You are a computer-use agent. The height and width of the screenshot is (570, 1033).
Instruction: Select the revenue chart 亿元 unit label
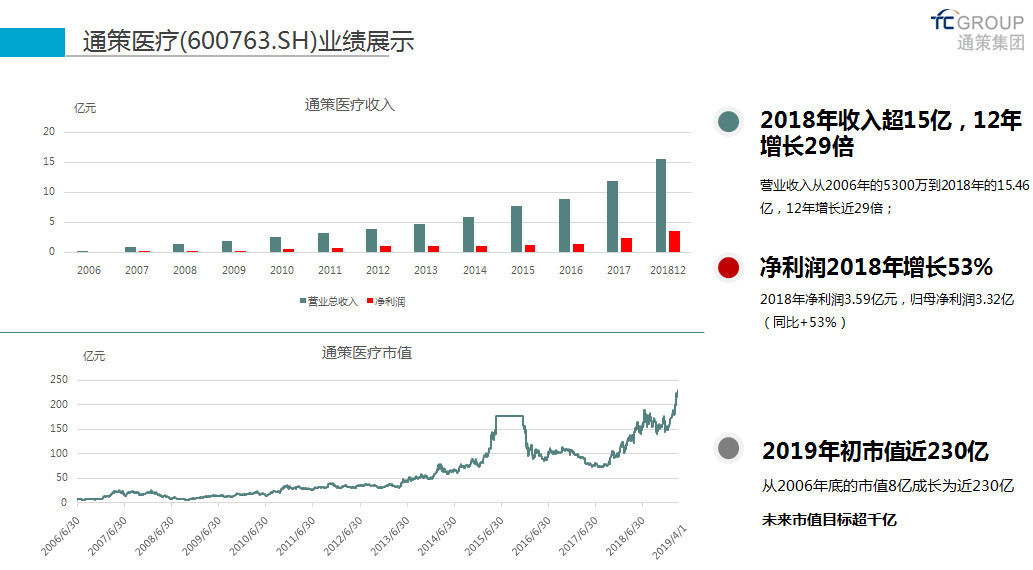[85, 108]
